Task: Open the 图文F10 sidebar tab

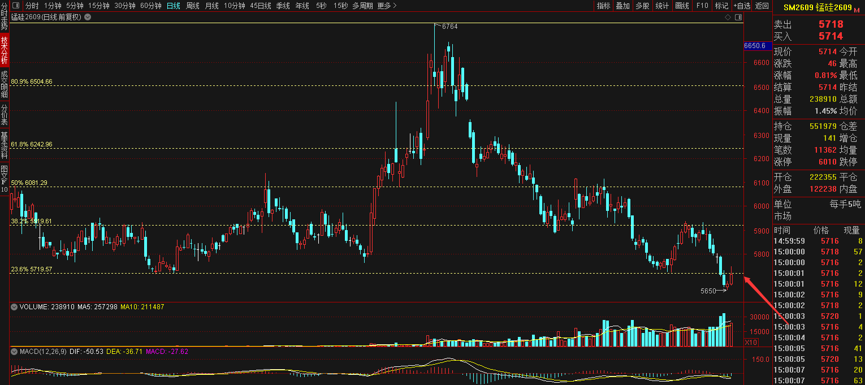Action: [x=4, y=178]
